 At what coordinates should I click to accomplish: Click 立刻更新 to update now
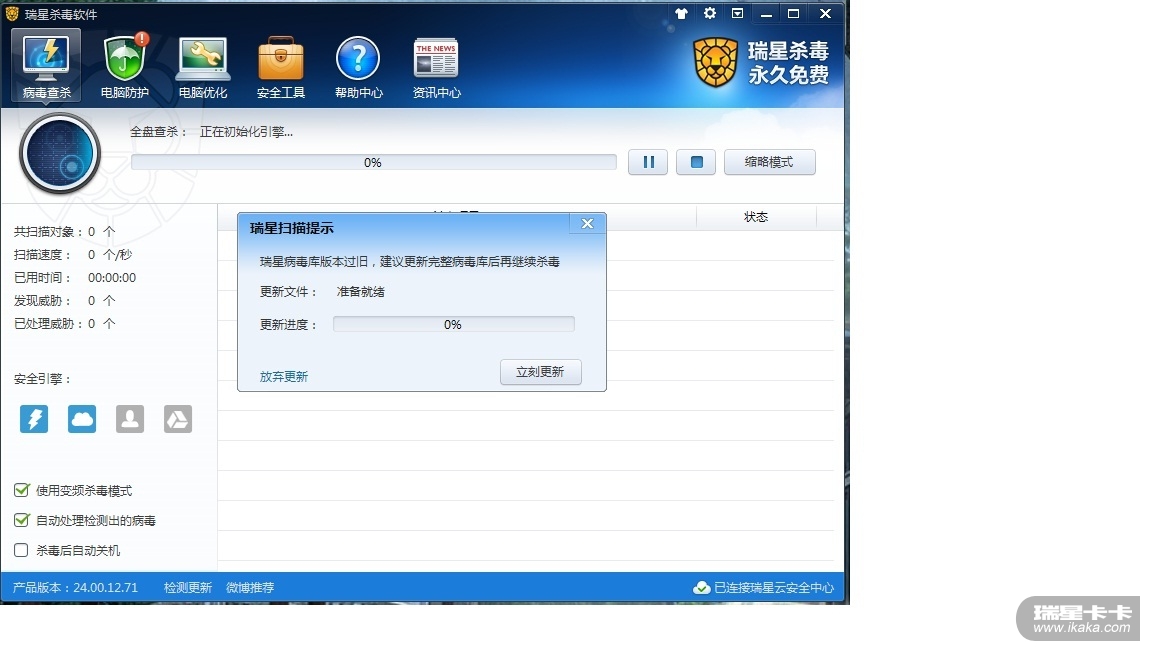(x=541, y=372)
